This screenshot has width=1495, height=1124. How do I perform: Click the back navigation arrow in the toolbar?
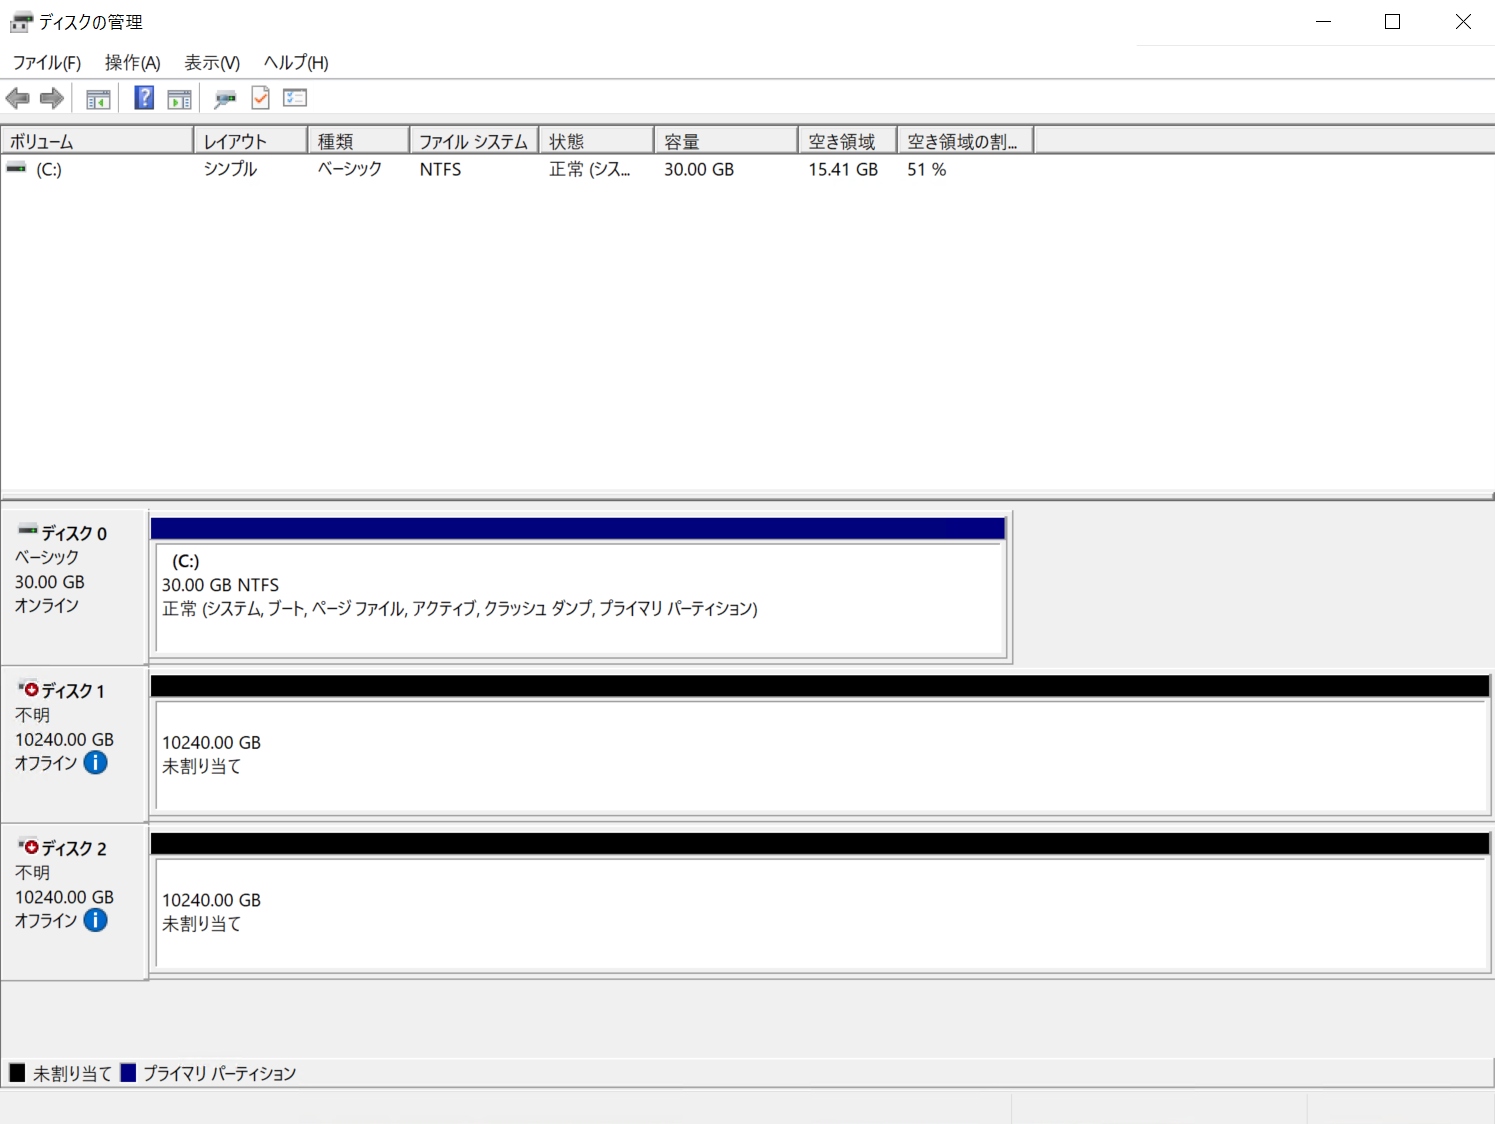pos(17,97)
